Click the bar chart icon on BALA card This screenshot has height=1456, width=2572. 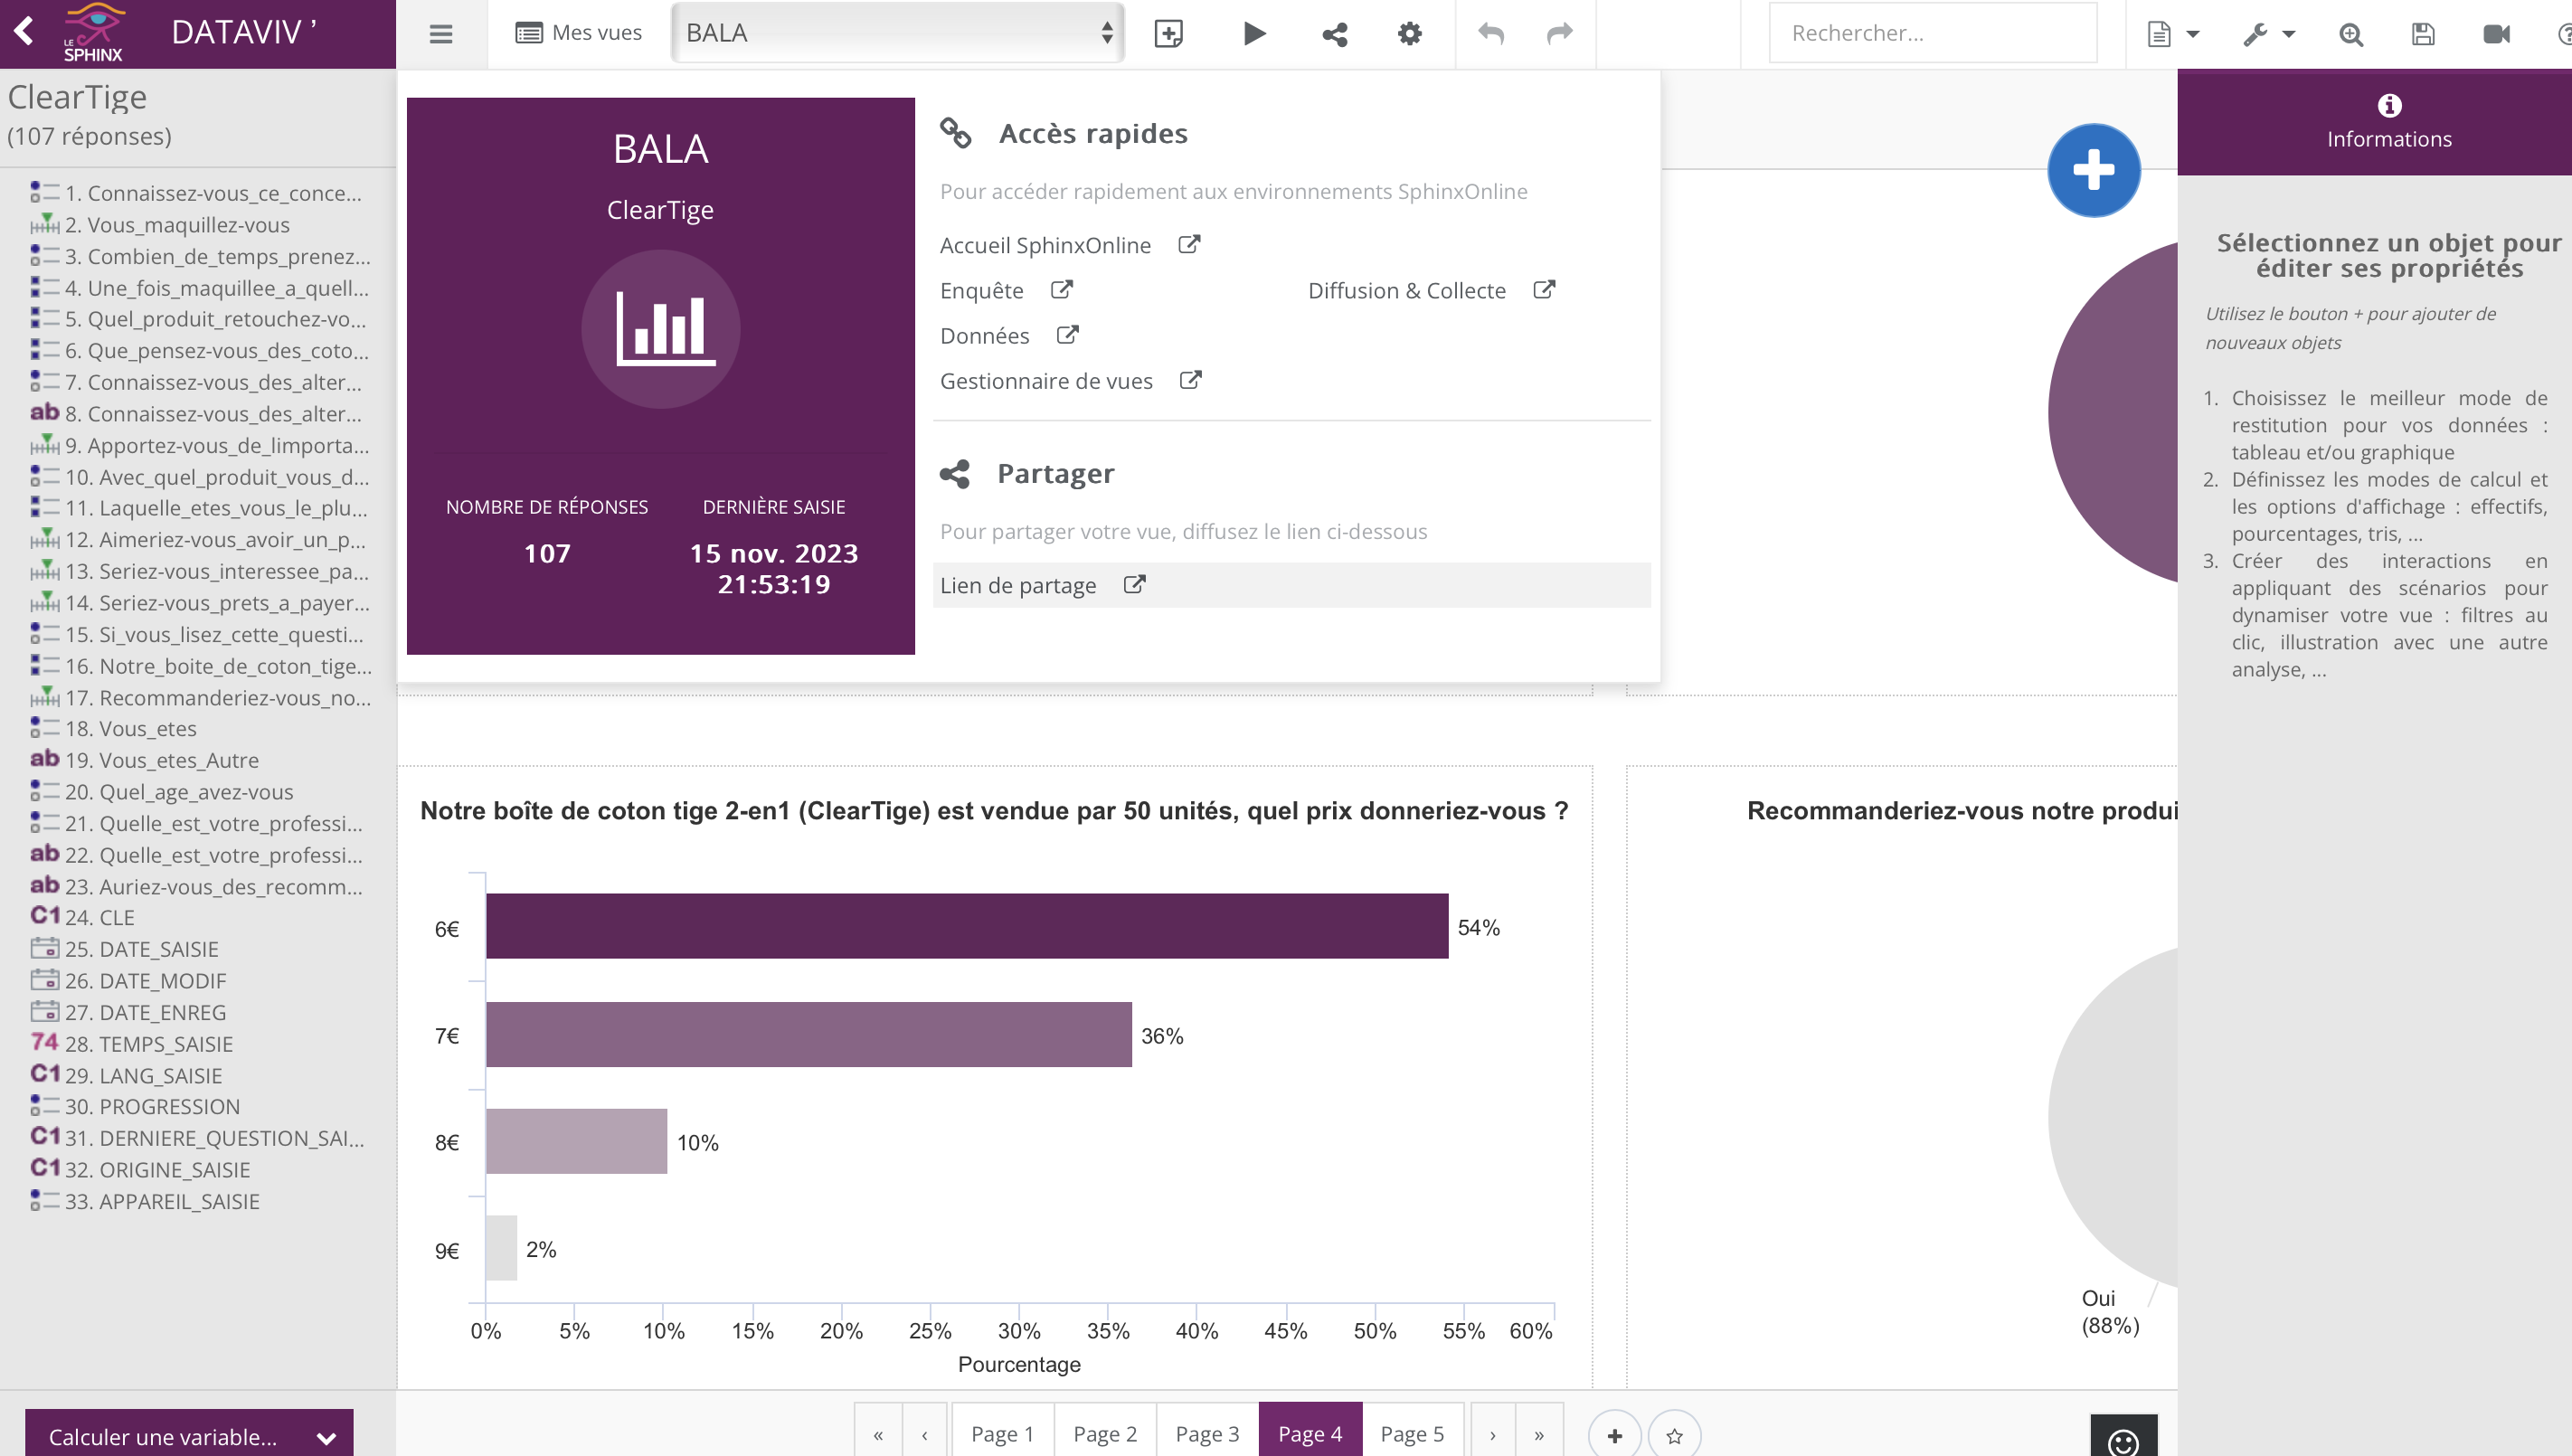(661, 329)
